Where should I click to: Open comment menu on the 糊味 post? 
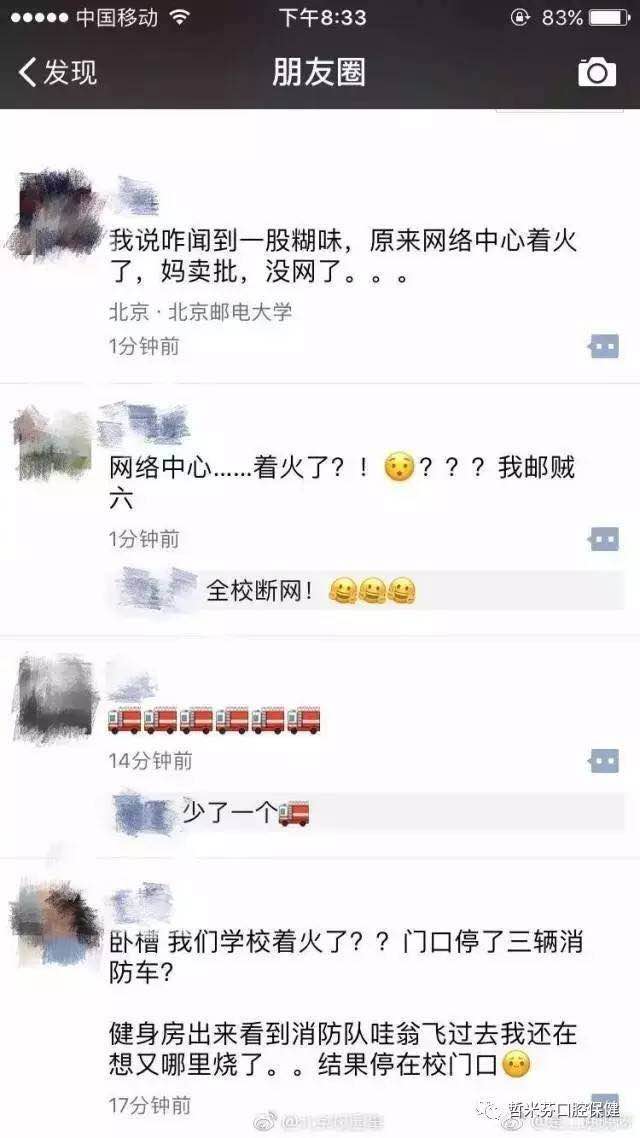[604, 346]
